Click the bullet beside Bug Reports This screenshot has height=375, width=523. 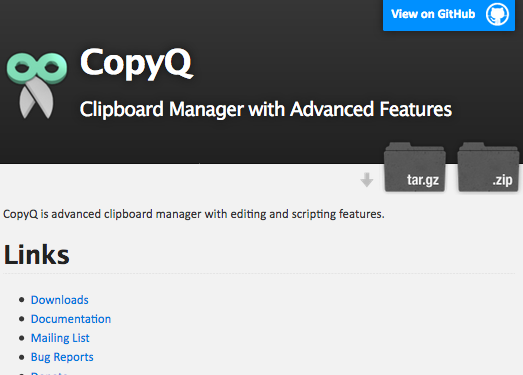click(x=22, y=357)
